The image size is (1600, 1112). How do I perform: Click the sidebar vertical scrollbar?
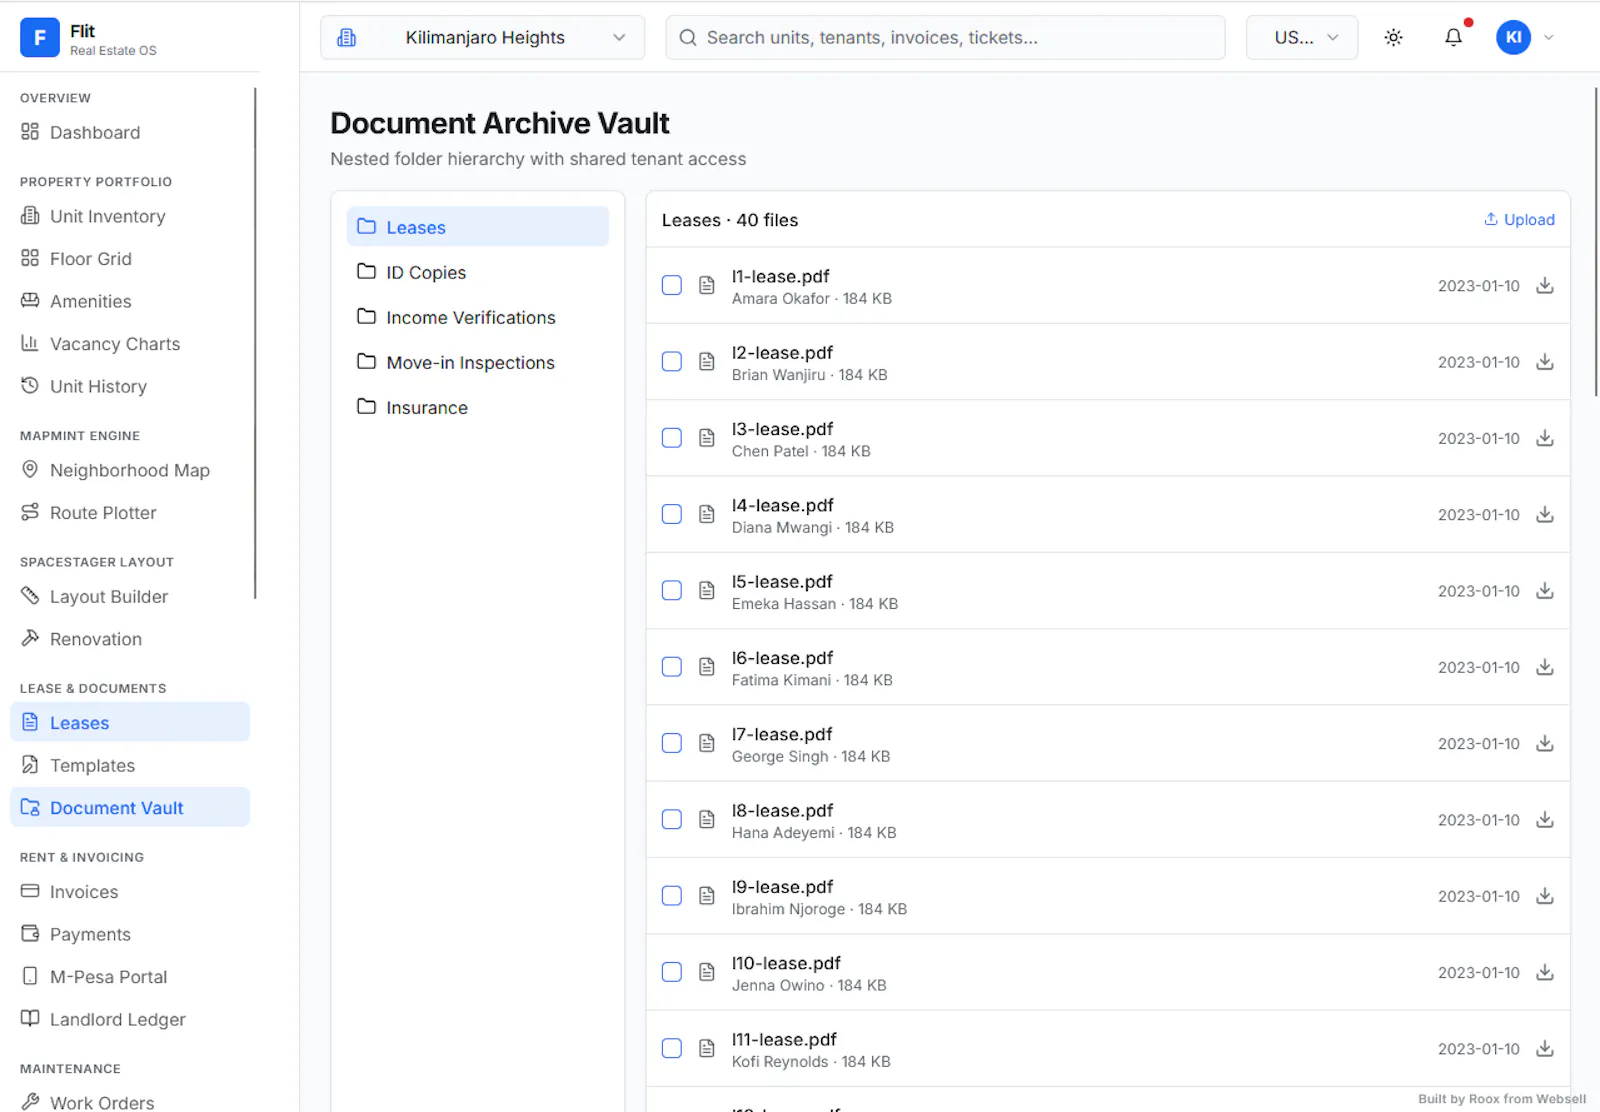pos(256,343)
